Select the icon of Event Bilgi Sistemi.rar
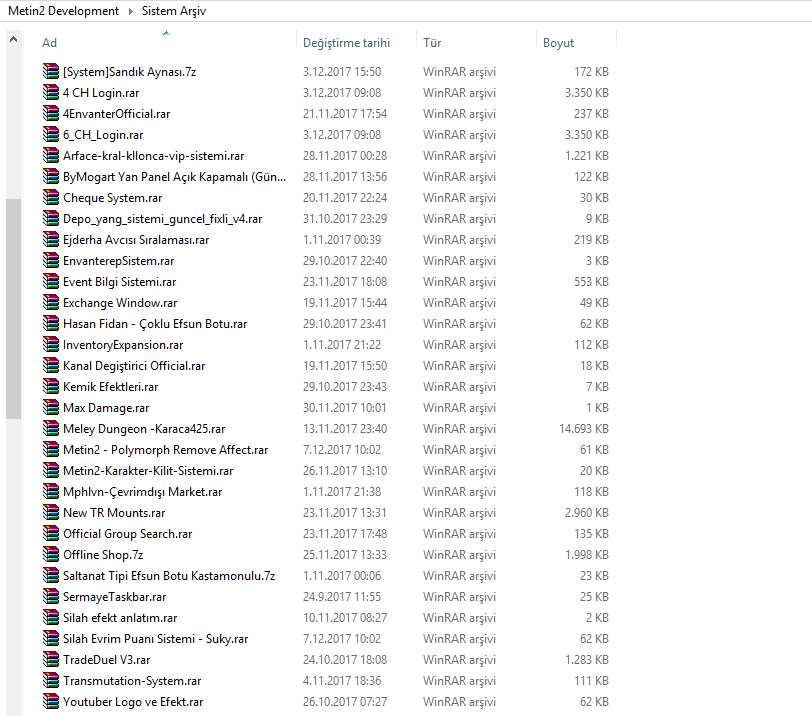The height and width of the screenshot is (716, 812). click(x=51, y=281)
